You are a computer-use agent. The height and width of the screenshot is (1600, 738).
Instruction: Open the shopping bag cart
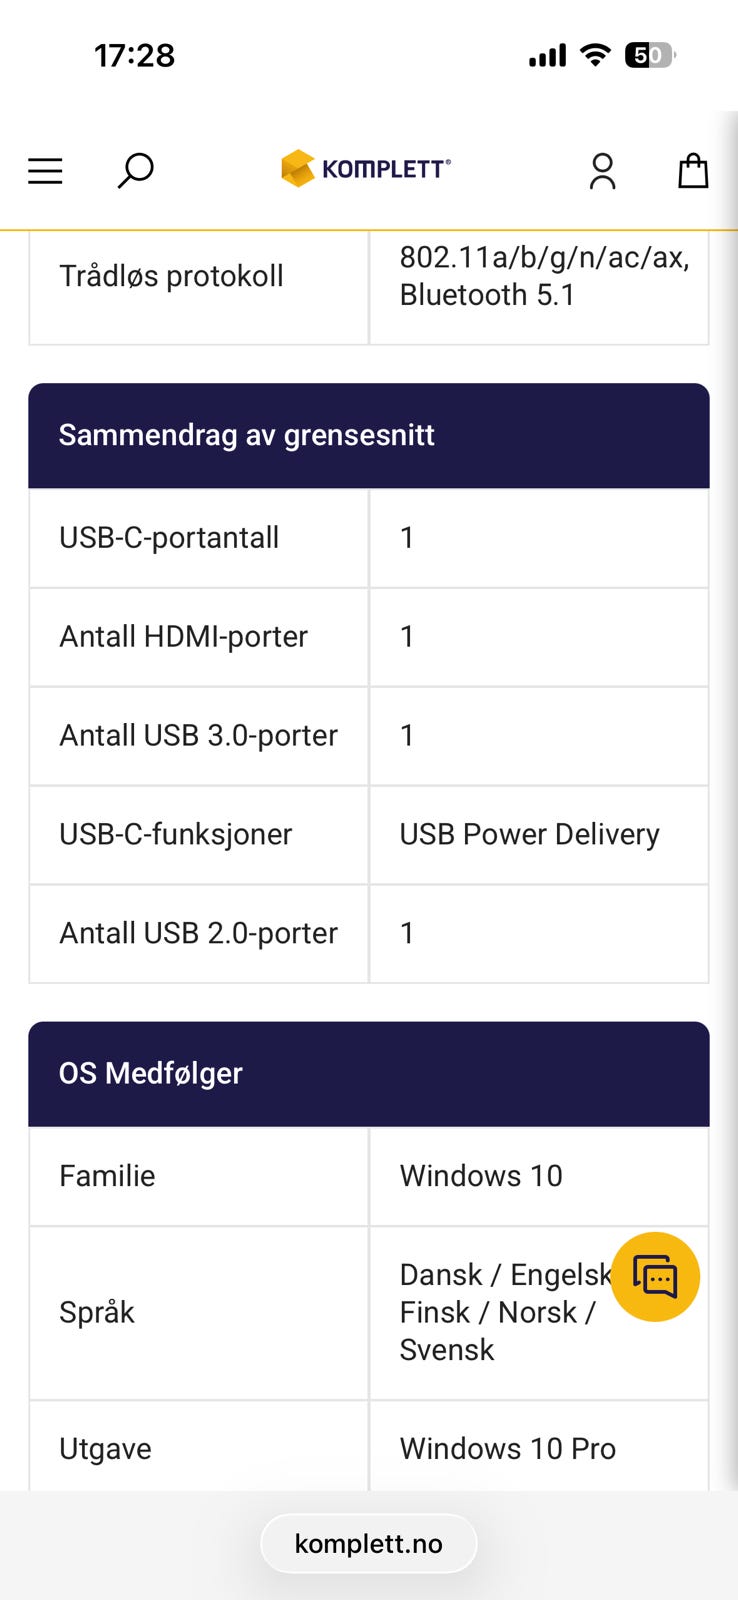693,171
